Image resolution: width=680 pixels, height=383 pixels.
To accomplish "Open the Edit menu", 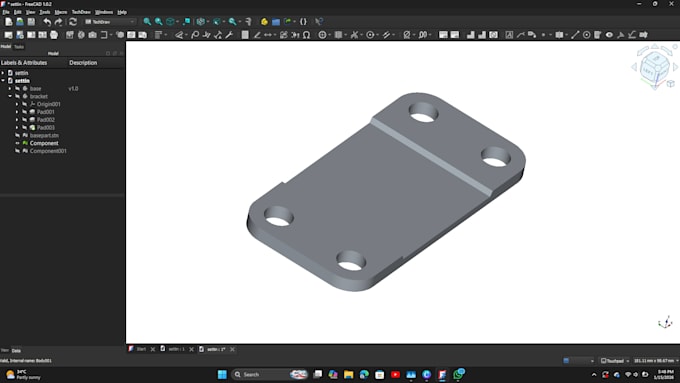I will [17, 12].
